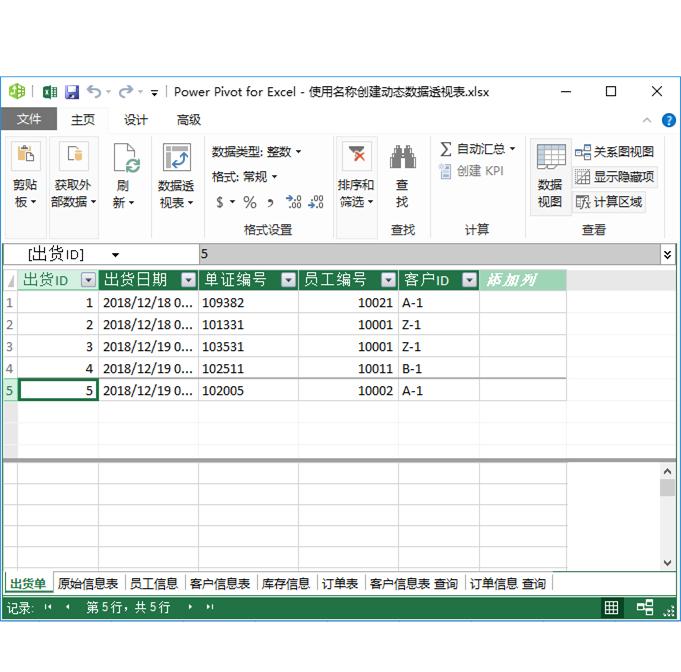Select cell 109382
The image size is (681, 672).
pyautogui.click(x=248, y=303)
